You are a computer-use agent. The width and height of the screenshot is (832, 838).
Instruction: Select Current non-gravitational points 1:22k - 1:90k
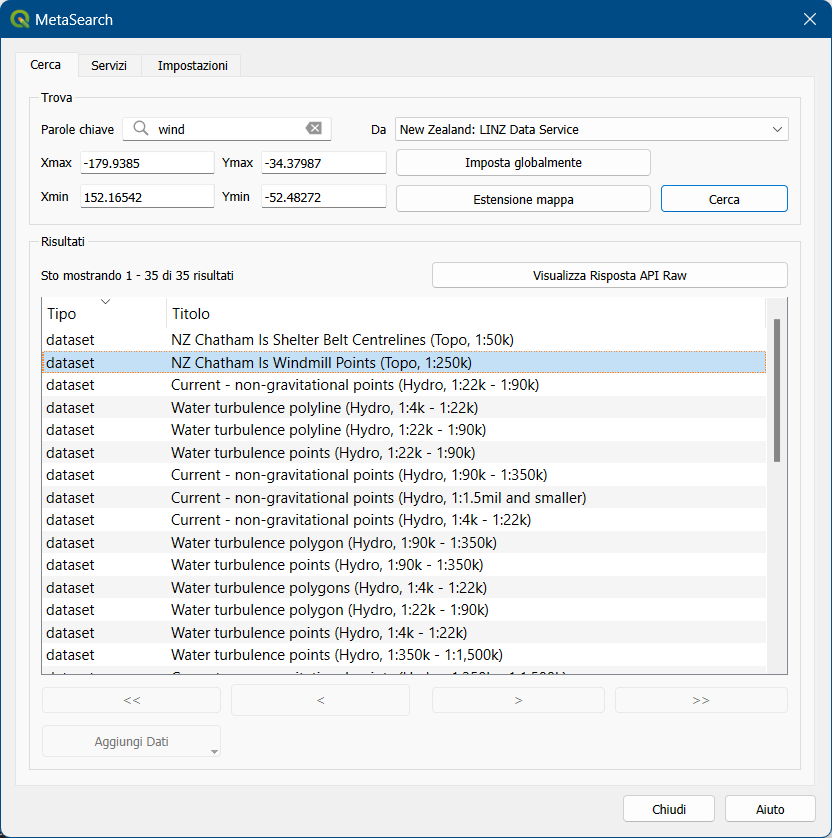coord(404,385)
